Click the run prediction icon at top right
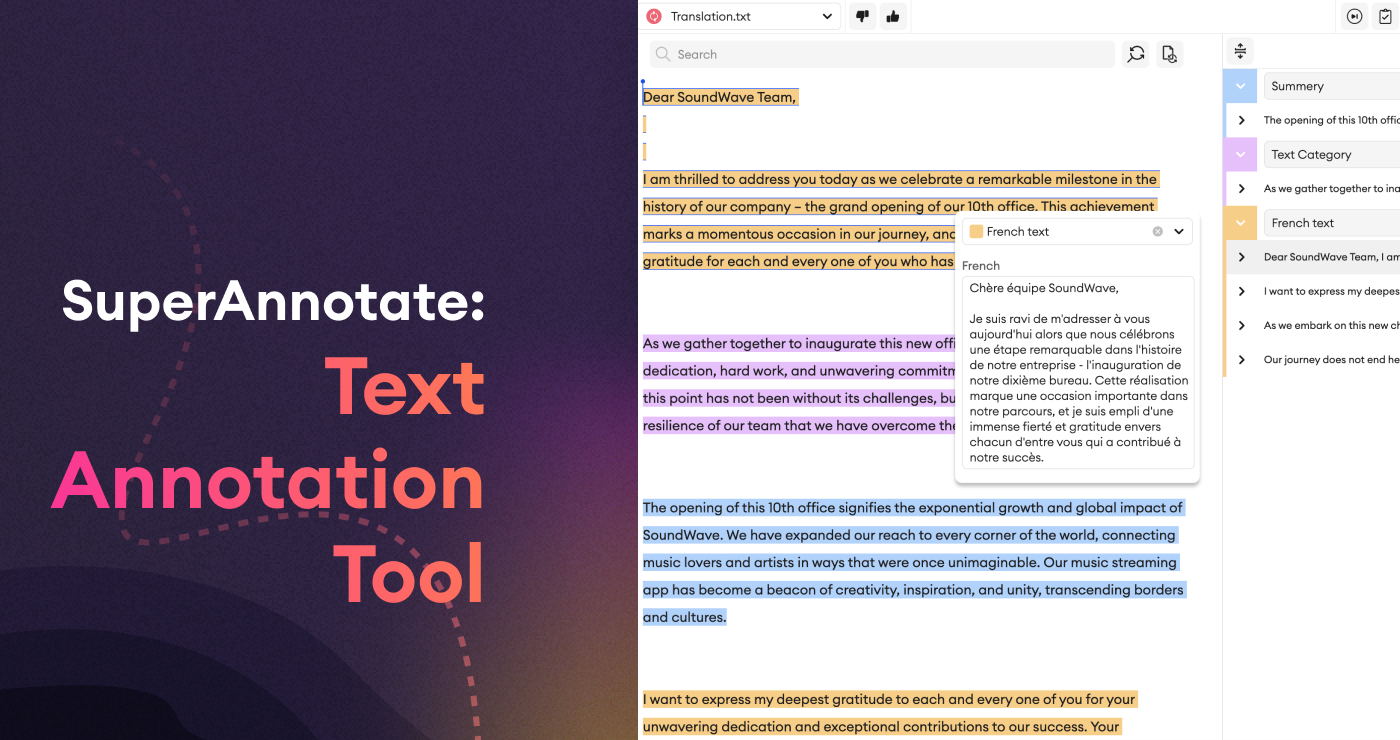The image size is (1400, 740). (x=1354, y=16)
